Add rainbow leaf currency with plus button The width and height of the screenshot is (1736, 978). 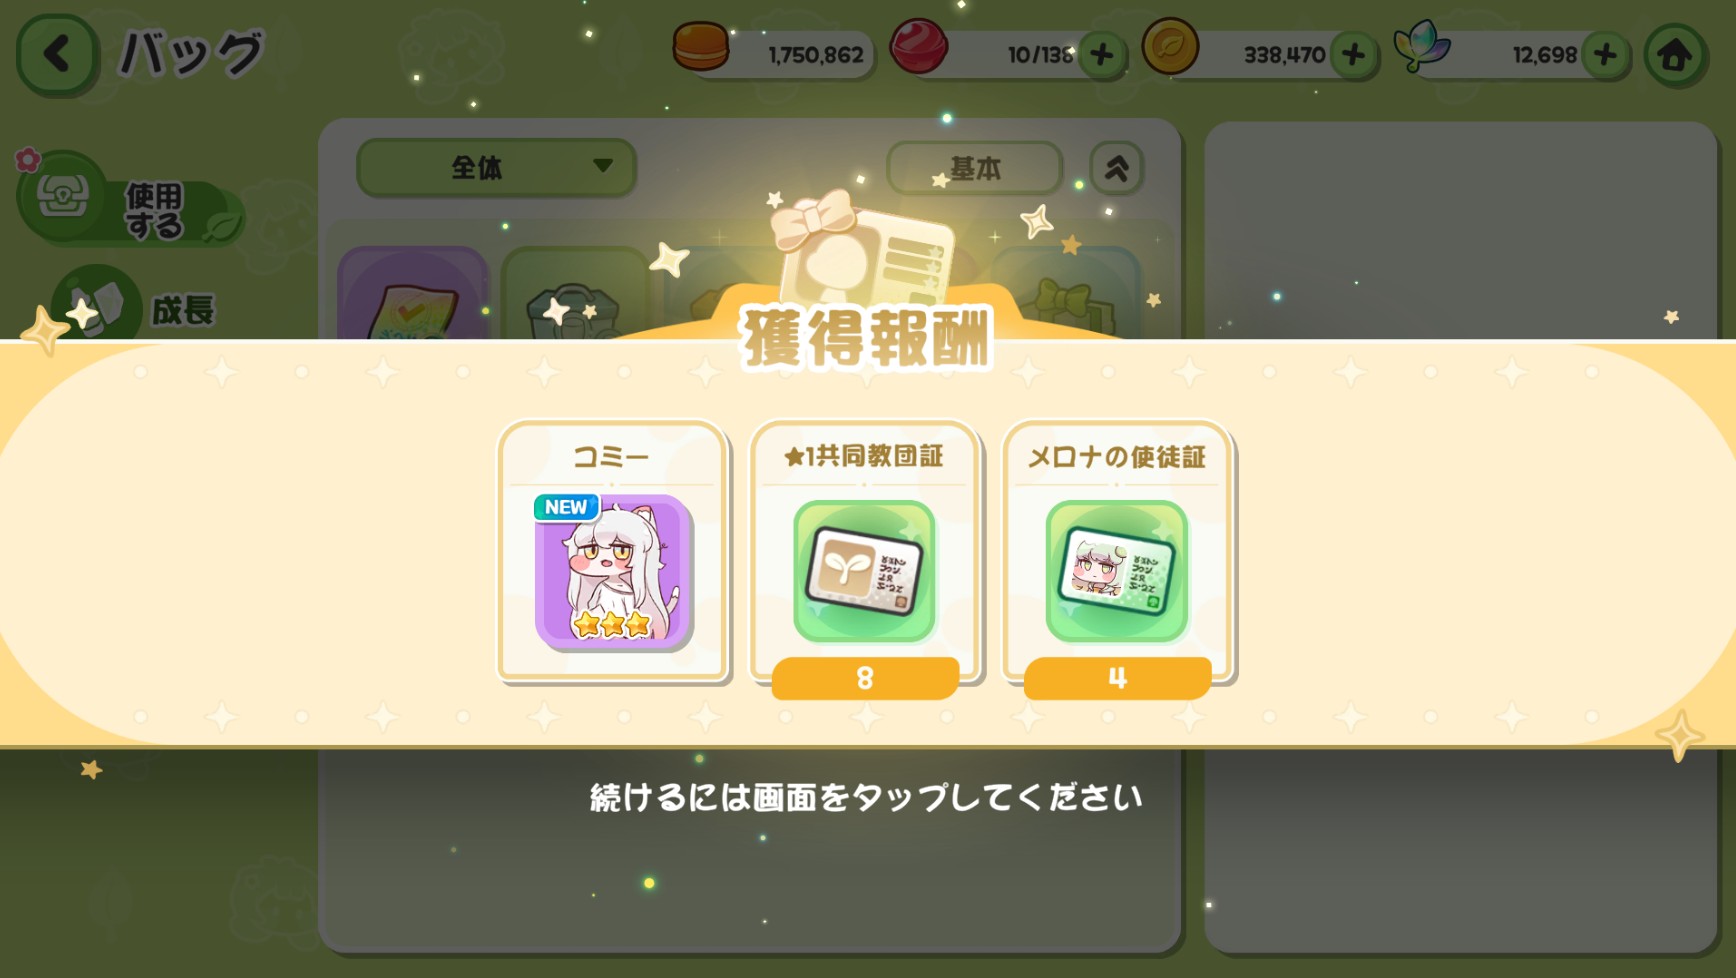[x=1606, y=55]
